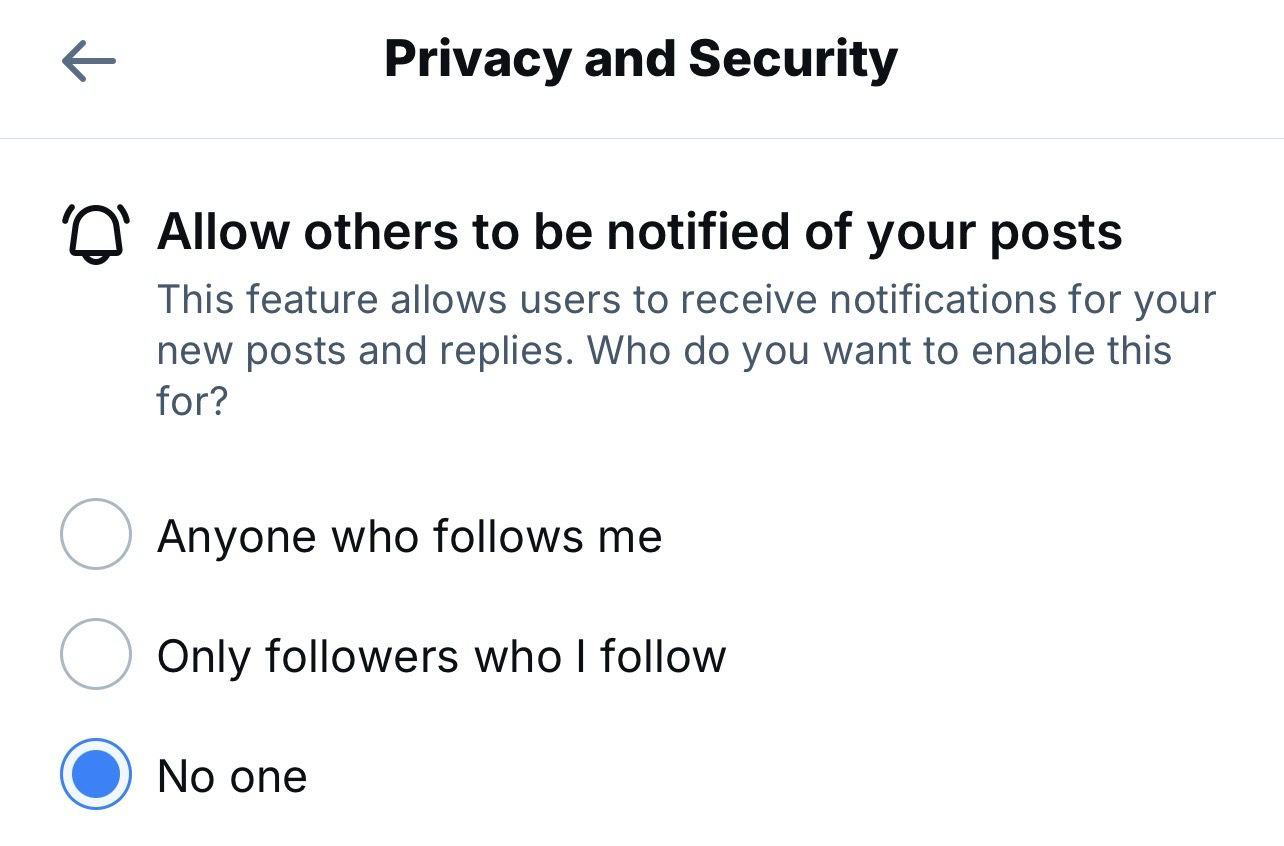
Task: Go back using the left arrow
Action: coord(88,61)
